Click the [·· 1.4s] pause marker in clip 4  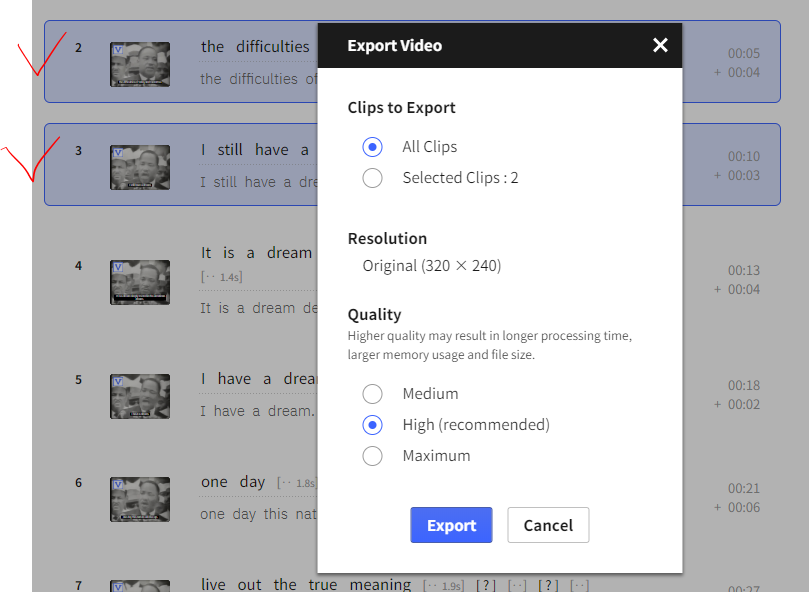(x=221, y=277)
